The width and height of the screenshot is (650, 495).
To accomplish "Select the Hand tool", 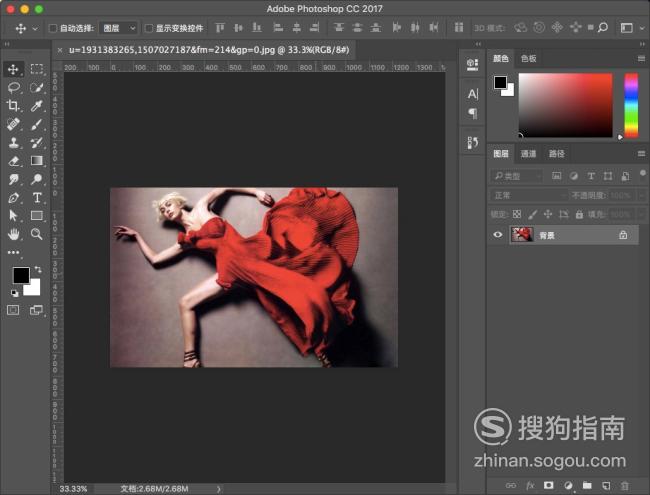I will click(13, 234).
